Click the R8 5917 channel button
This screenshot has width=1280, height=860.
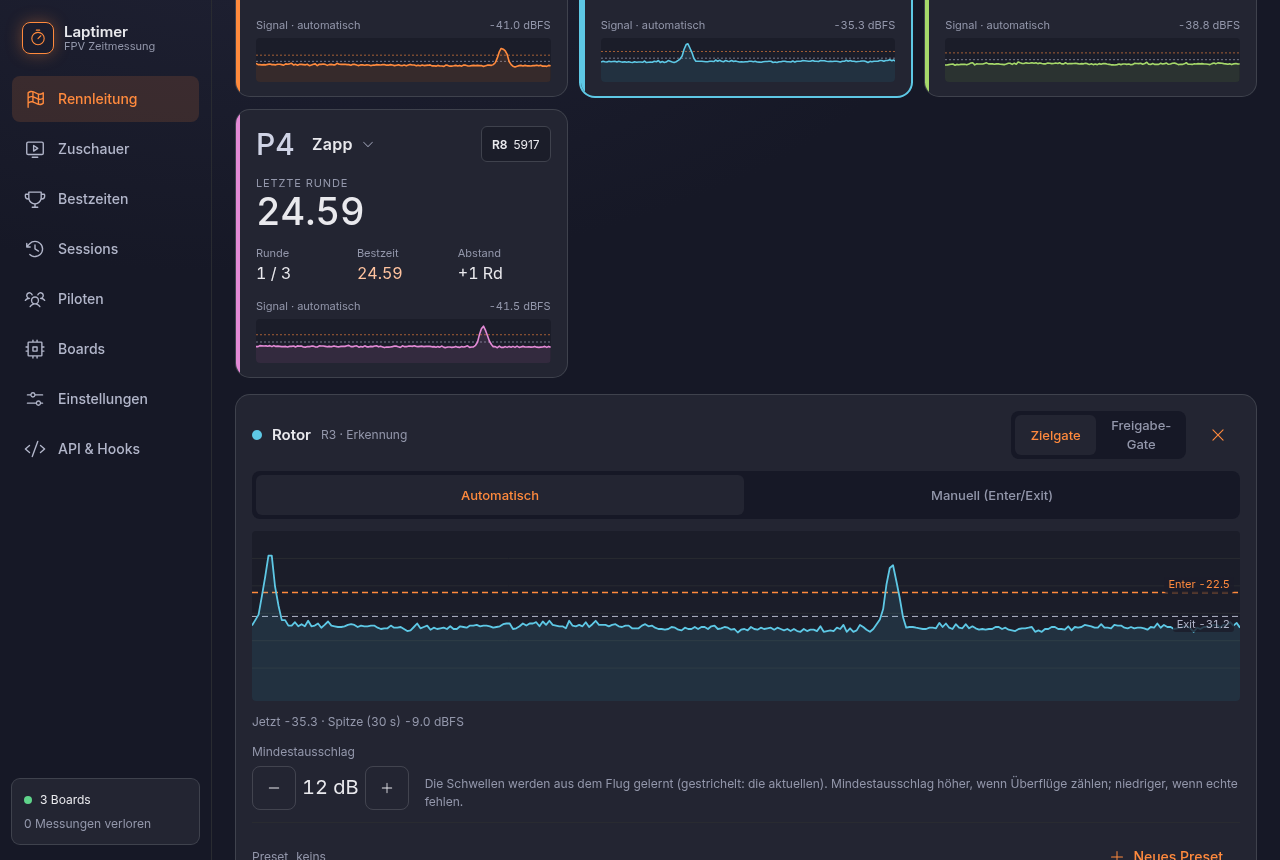click(x=516, y=144)
